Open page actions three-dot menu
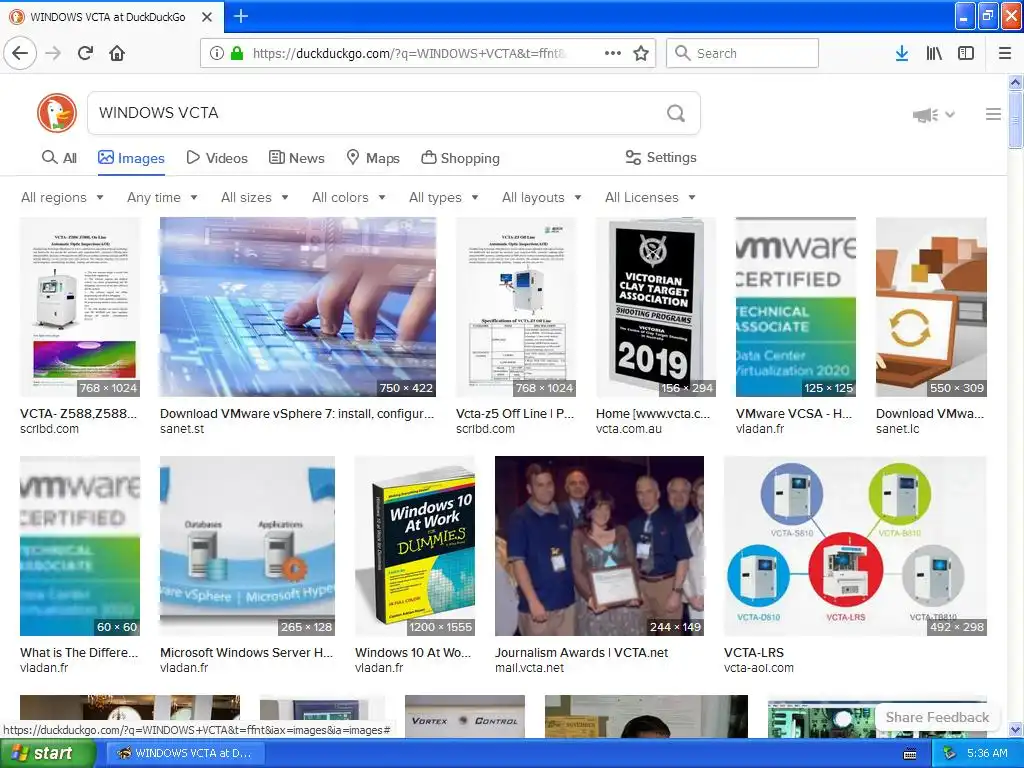This screenshot has width=1024, height=768. (613, 53)
